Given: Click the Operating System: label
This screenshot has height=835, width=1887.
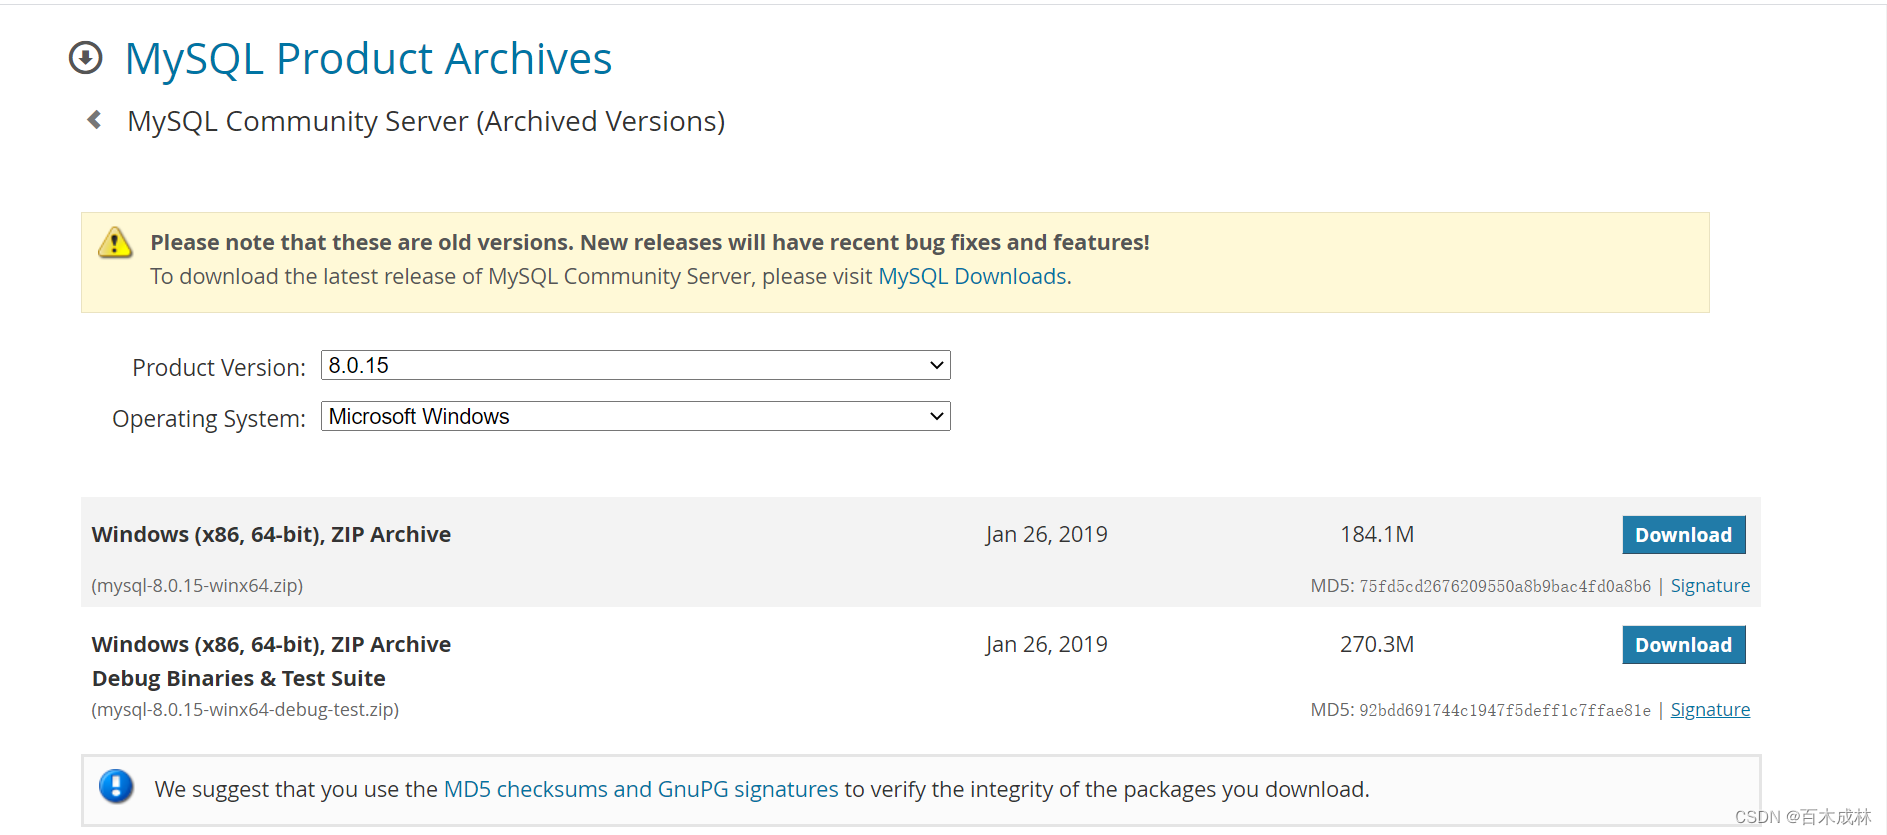Looking at the screenshot, I should point(209,419).
